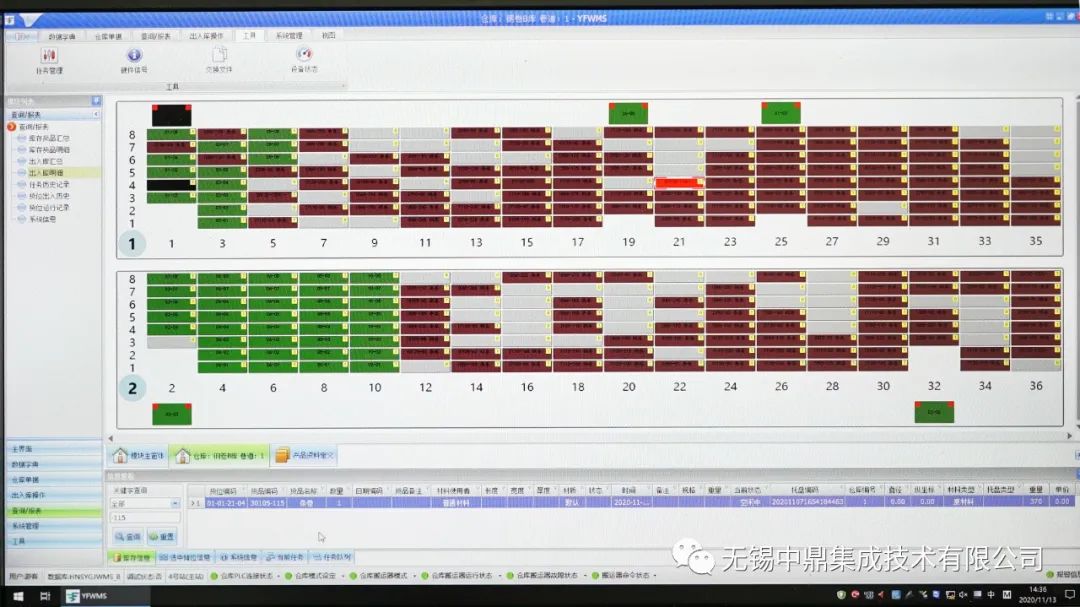Click the keyword input field containing 115
The image size is (1080, 607).
tap(144, 518)
